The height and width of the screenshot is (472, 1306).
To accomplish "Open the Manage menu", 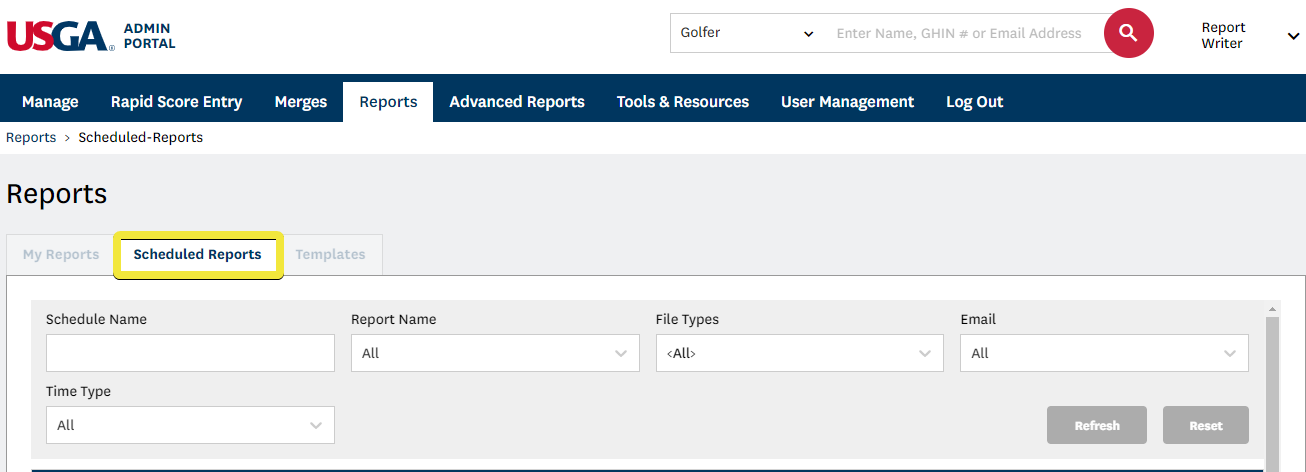I will click(50, 102).
